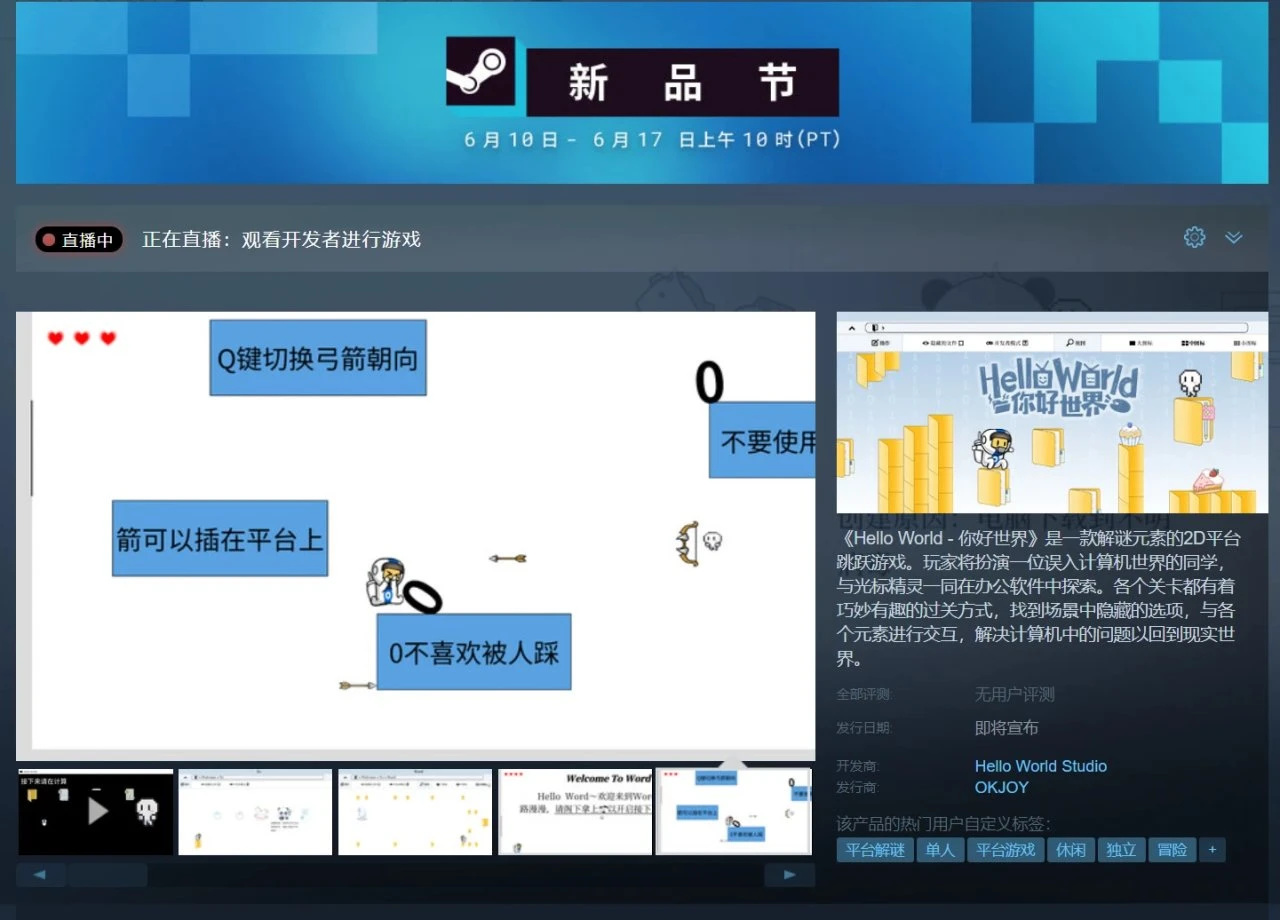Open the 正在直播：观看开发者进行游戏 broadcast title
Image resolution: width=1280 pixels, height=920 pixels.
(281, 240)
